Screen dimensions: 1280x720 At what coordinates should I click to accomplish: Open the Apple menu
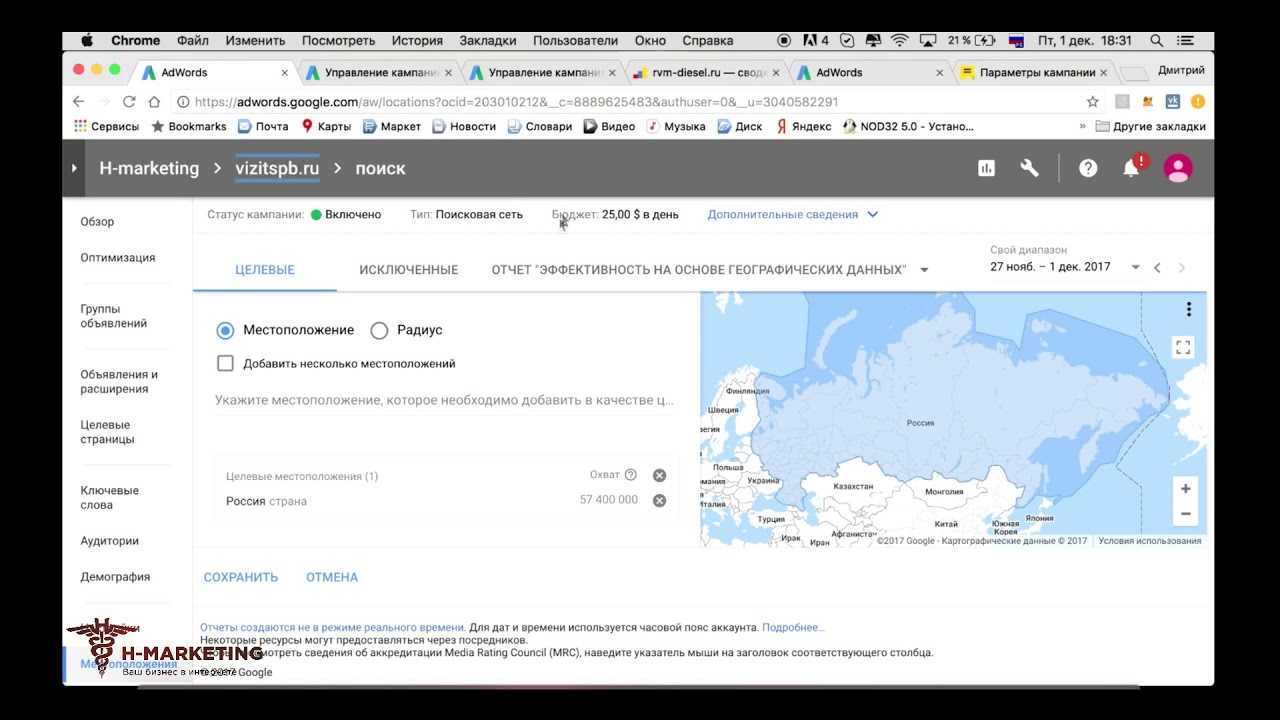(x=86, y=40)
